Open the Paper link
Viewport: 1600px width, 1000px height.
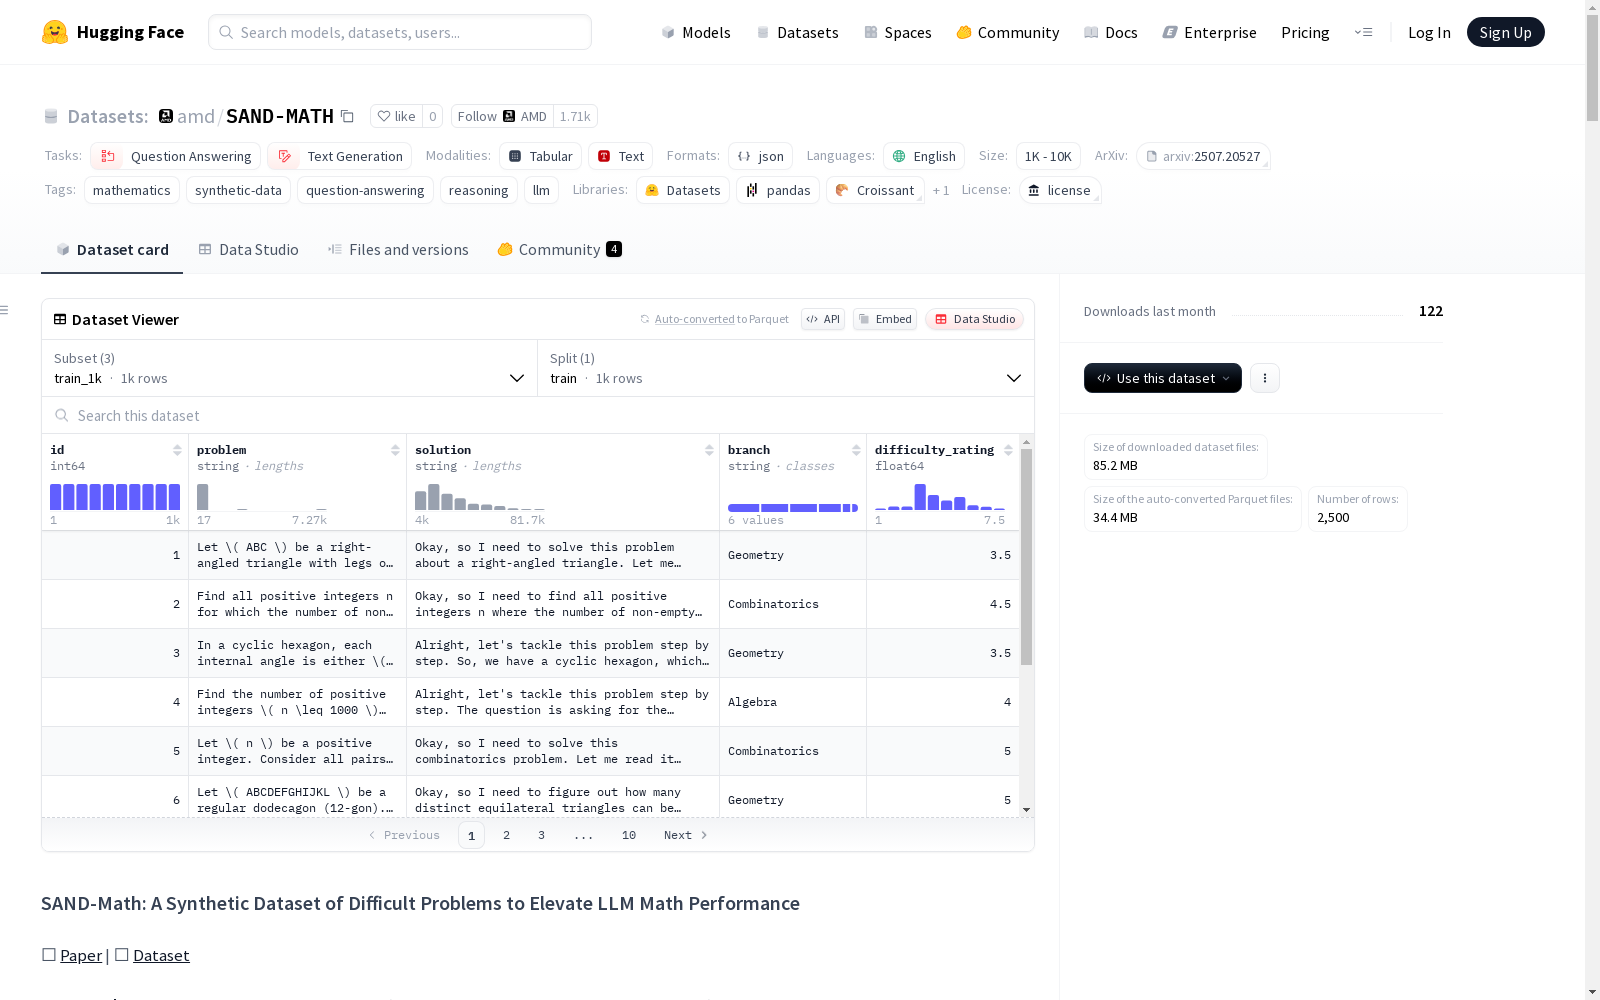pos(81,955)
